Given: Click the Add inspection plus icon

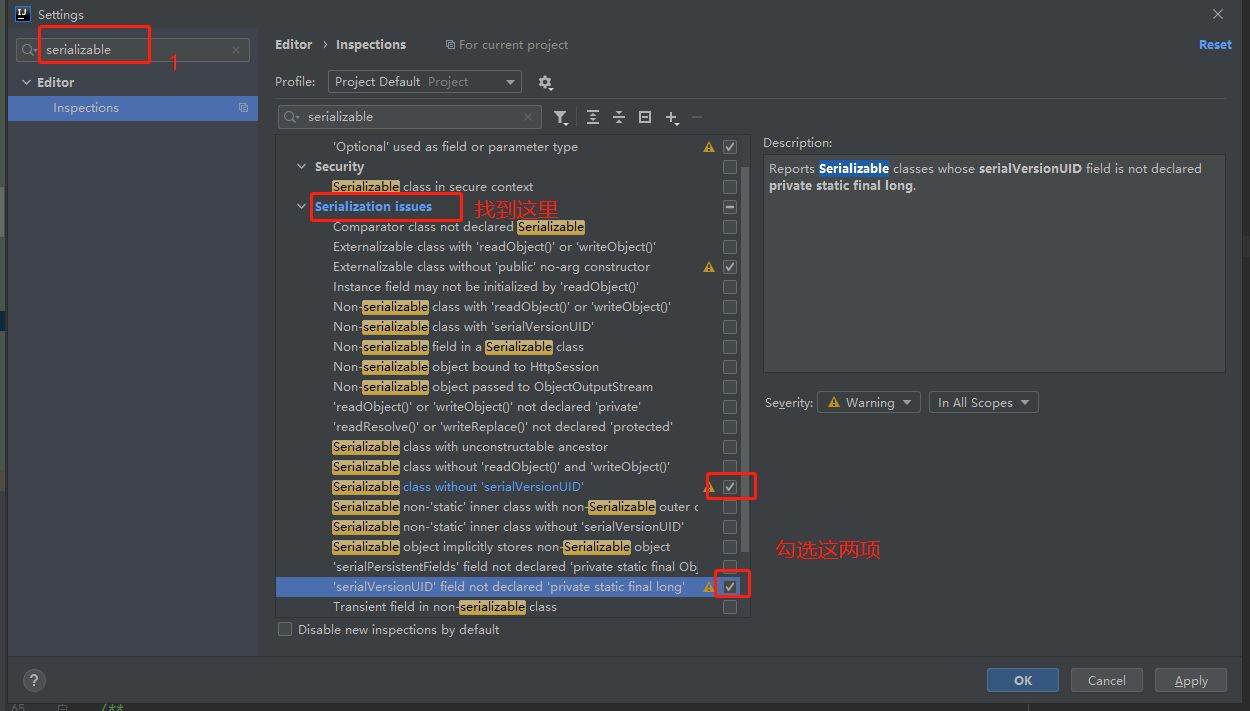Looking at the screenshot, I should coord(671,118).
